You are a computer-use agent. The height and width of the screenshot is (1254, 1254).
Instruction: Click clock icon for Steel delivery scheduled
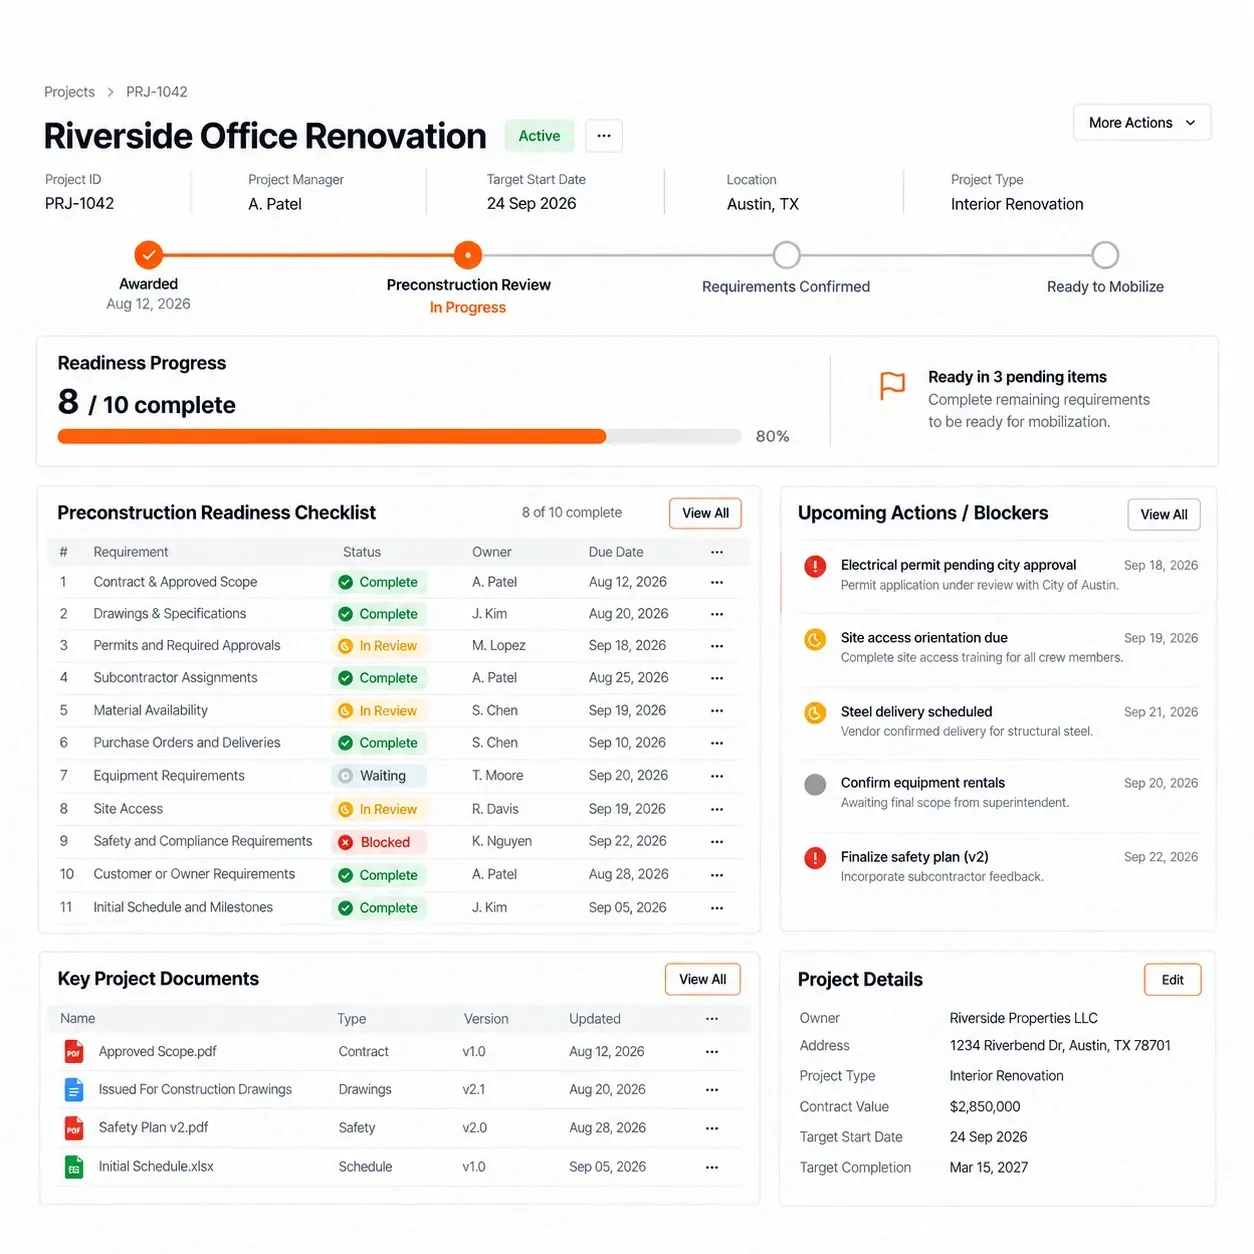(x=815, y=713)
